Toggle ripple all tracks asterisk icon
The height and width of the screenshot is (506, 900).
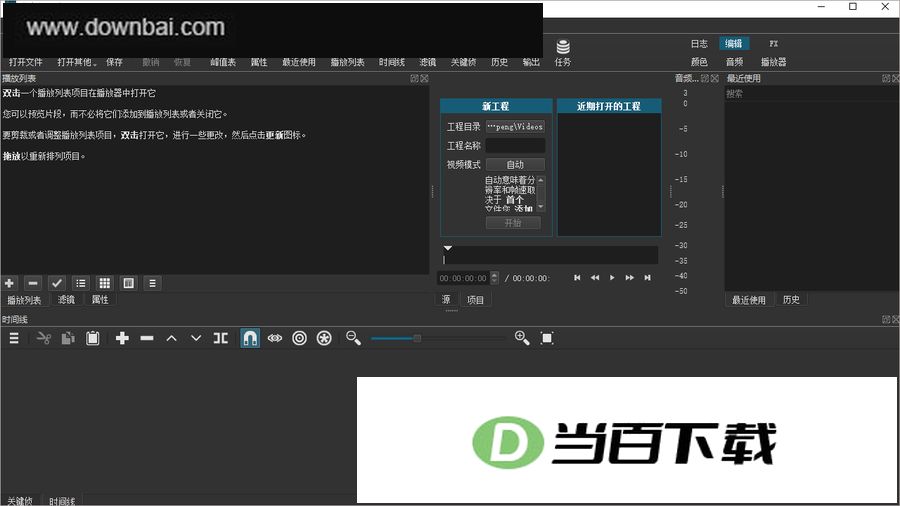click(x=324, y=338)
